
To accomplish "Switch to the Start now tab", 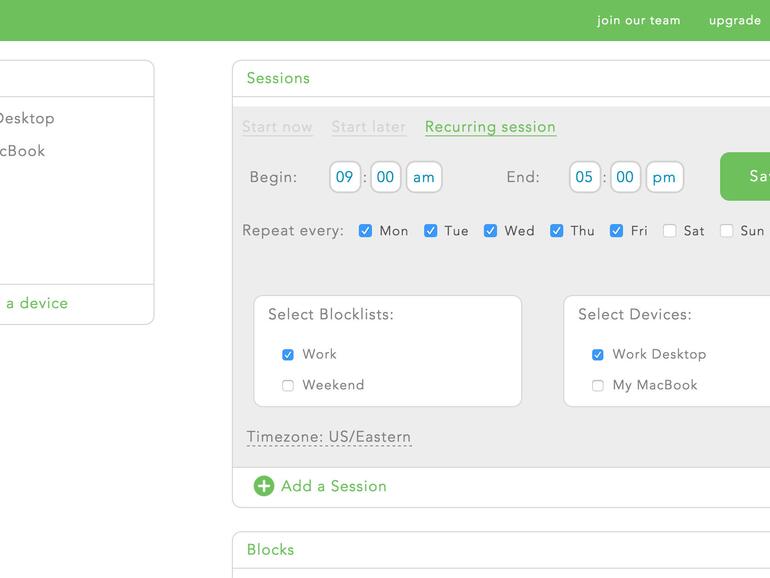I will click(x=277, y=127).
